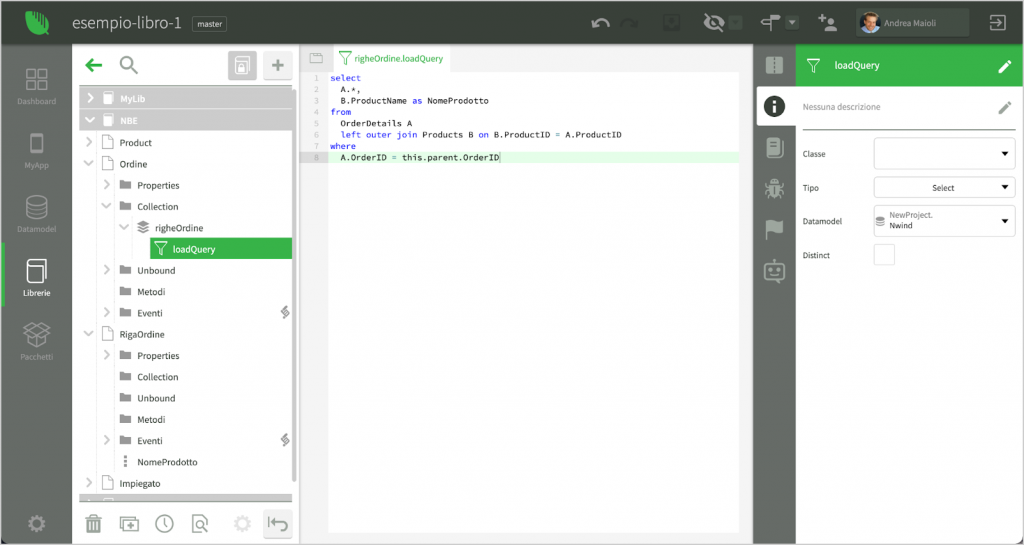Collapse the righeOrdine collection
Image resolution: width=1024 pixels, height=545 pixels.
pyautogui.click(x=125, y=228)
